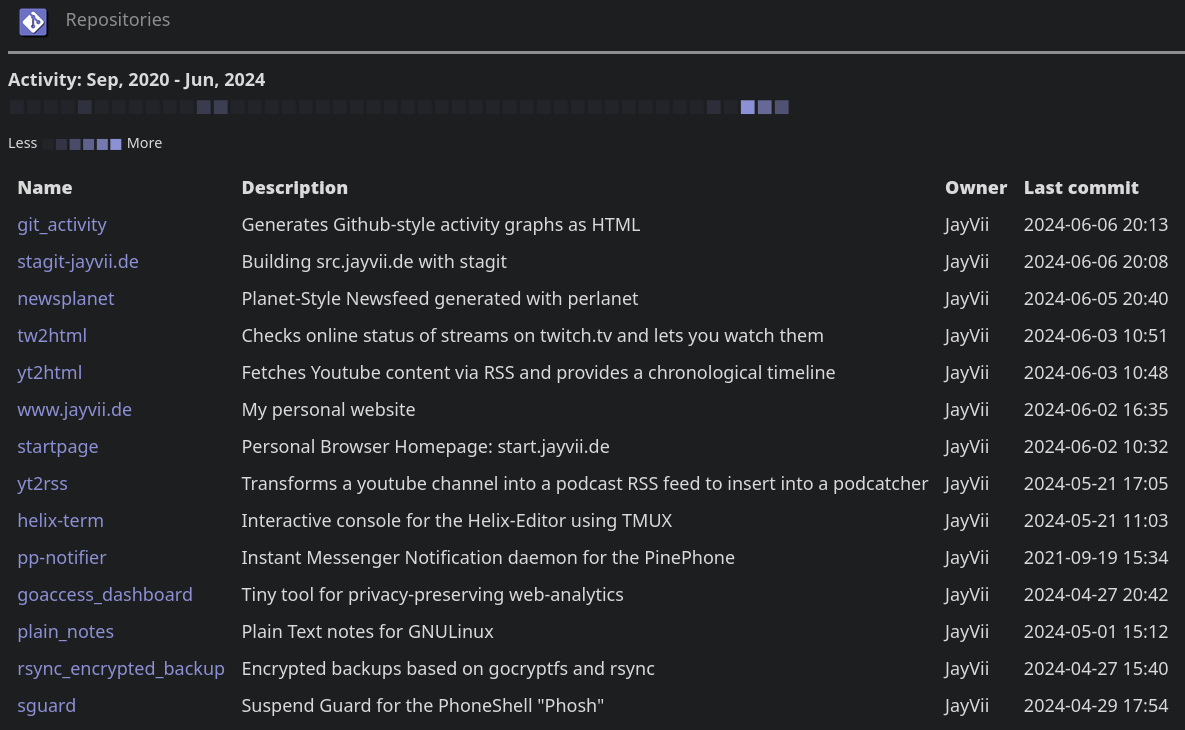This screenshot has height=730, width=1185.
Task: Click the commit date 2024-04-27 20:42
Action: tap(1096, 595)
